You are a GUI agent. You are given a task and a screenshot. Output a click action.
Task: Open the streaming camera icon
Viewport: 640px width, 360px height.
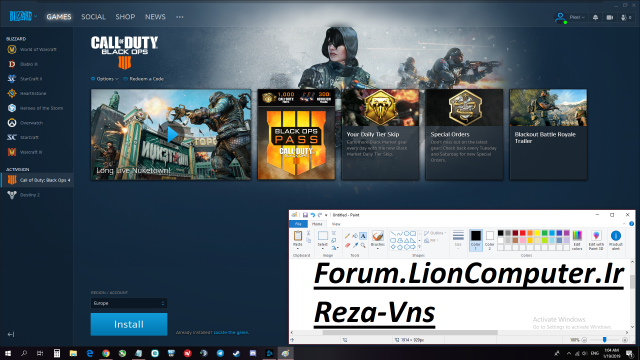pyautogui.click(x=610, y=17)
